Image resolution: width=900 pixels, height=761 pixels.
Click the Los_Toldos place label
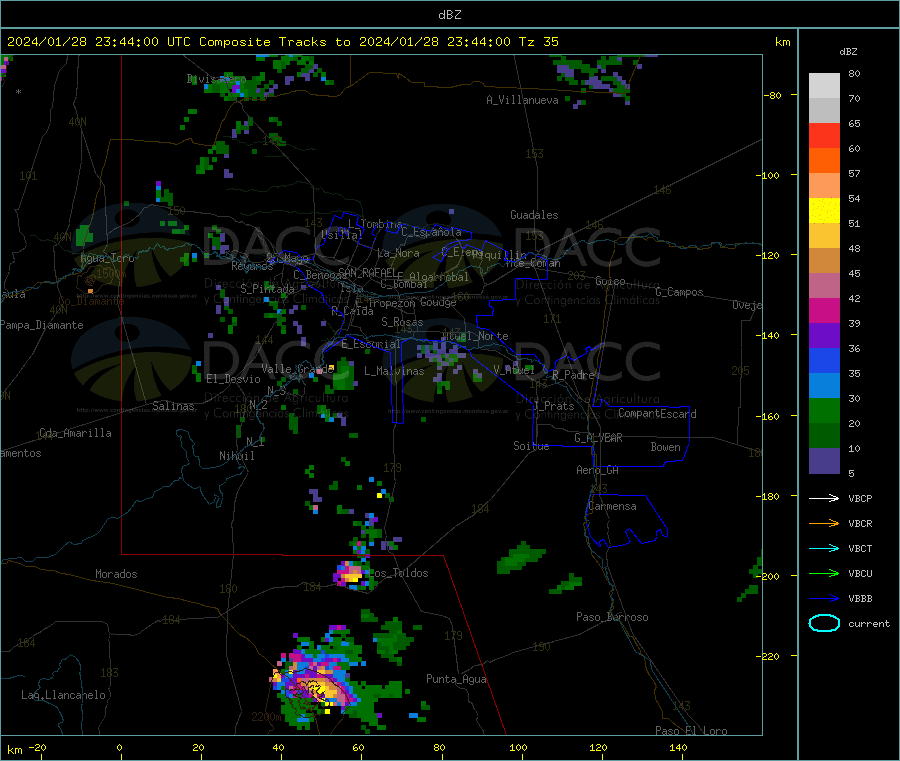pyautogui.click(x=400, y=573)
